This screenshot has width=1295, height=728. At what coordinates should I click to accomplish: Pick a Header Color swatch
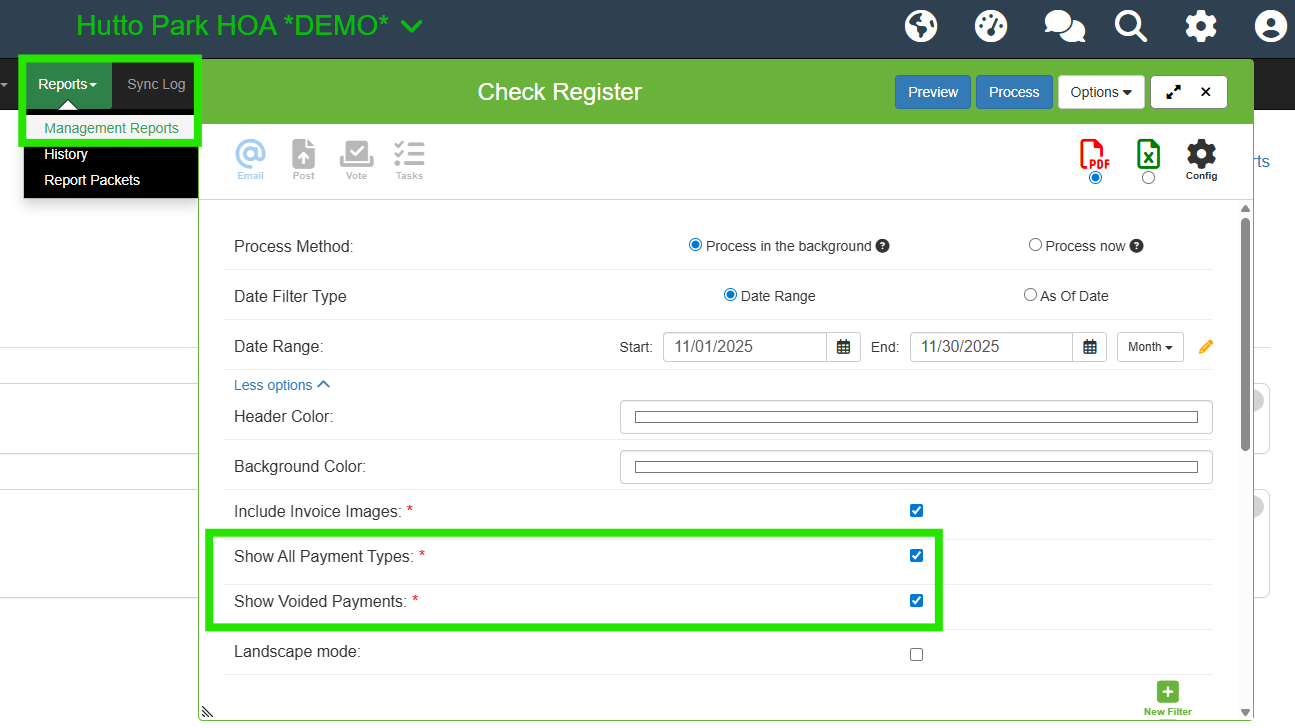(915, 416)
